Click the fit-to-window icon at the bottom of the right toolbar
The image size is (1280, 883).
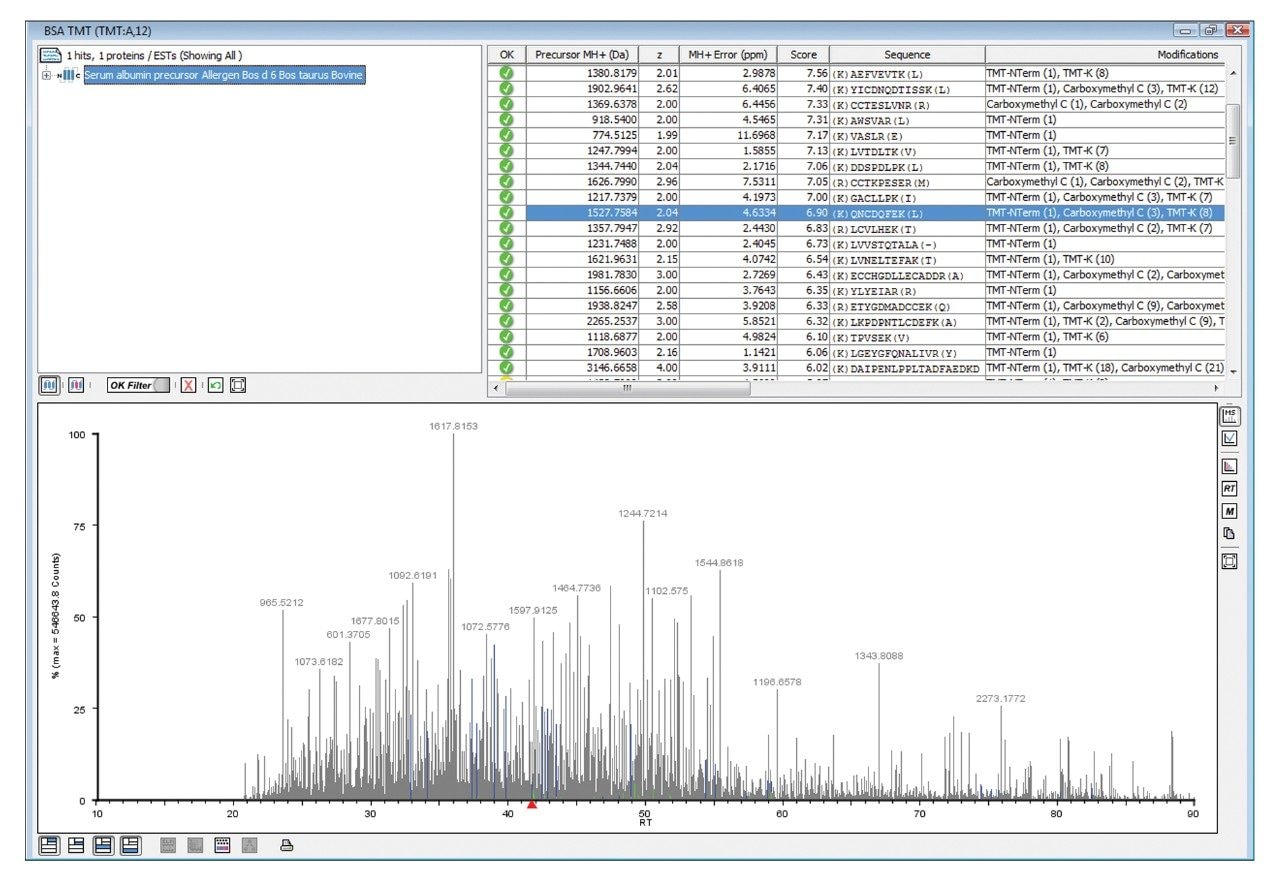1230,561
